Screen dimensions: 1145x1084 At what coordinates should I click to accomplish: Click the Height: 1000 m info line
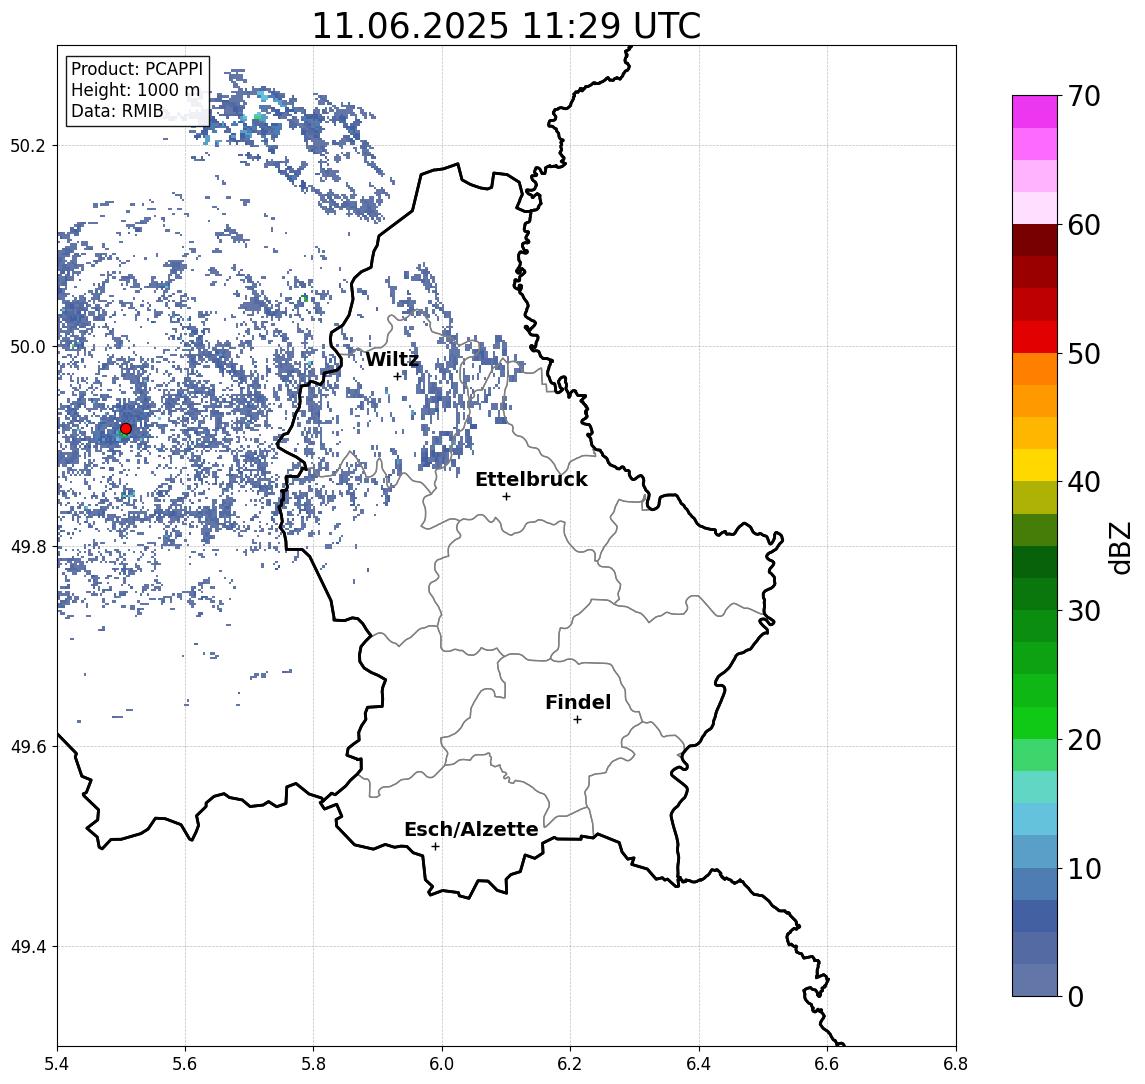click(x=135, y=91)
